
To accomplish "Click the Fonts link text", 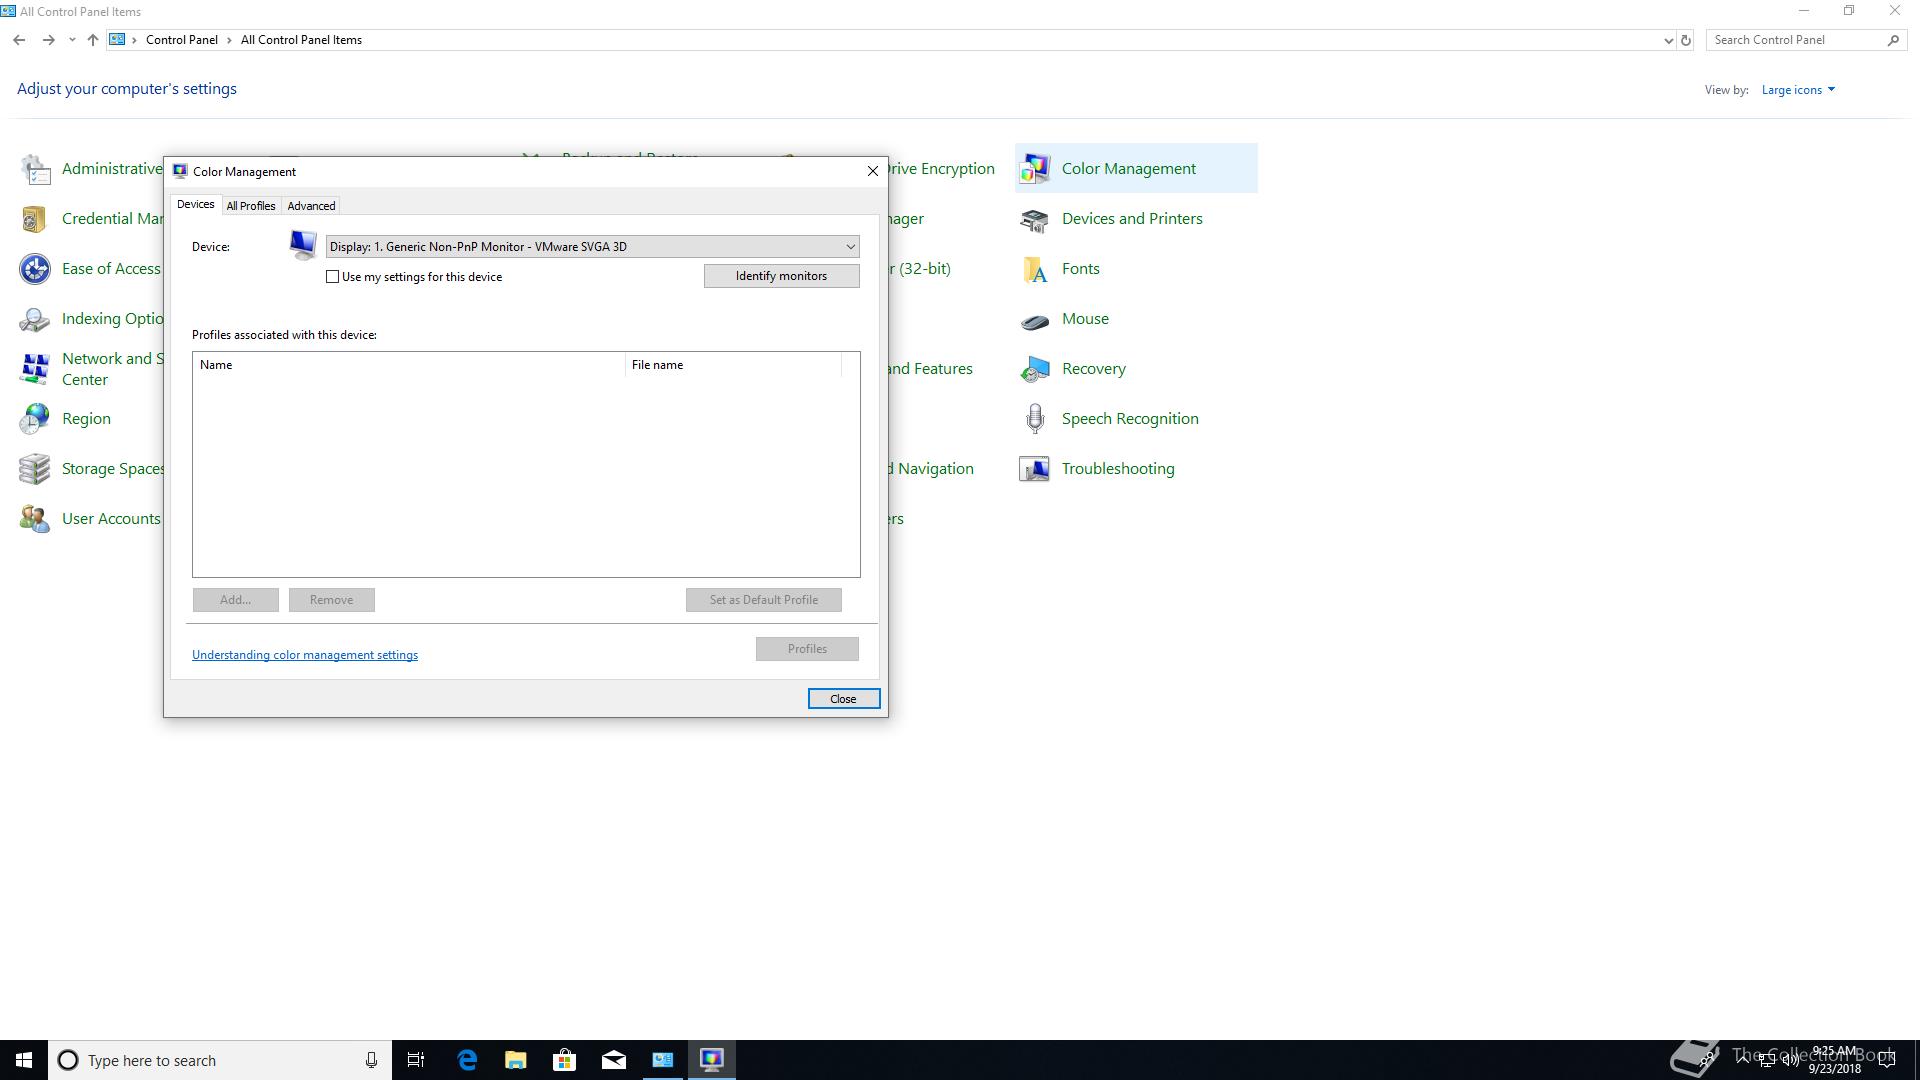I will tap(1081, 269).
